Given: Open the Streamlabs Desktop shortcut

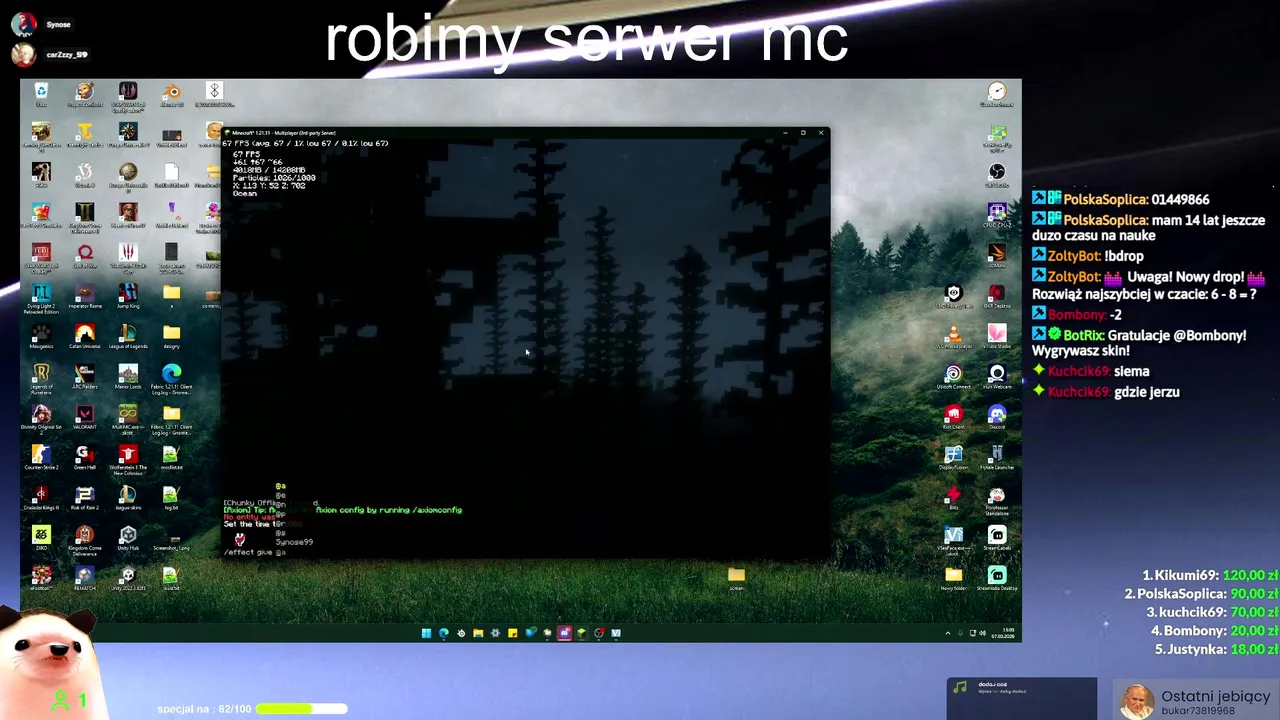Looking at the screenshot, I should tap(997, 579).
